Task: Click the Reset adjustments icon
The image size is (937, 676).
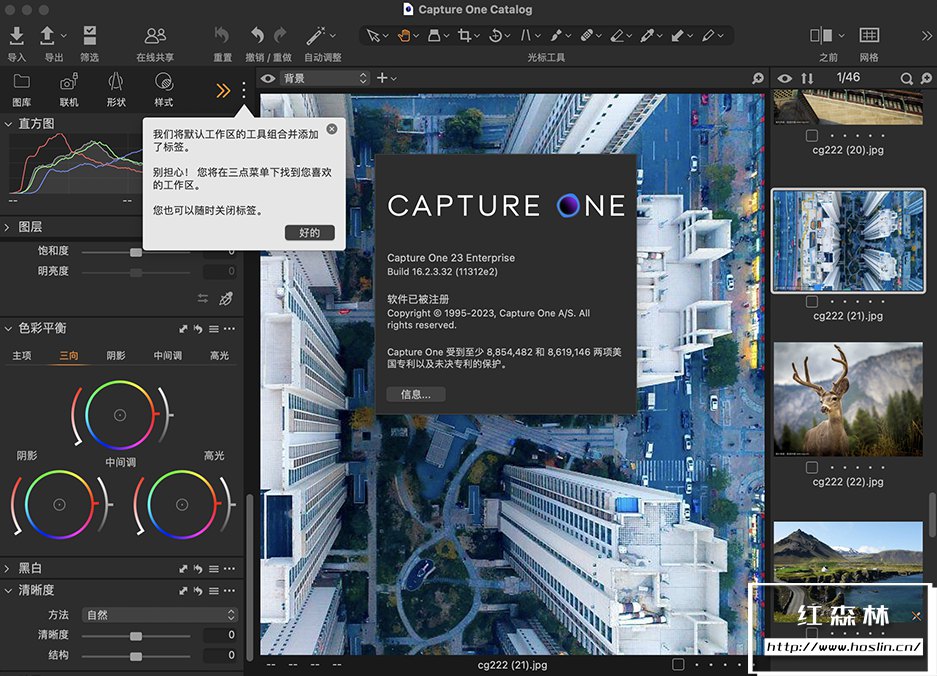Action: pyautogui.click(x=222, y=37)
